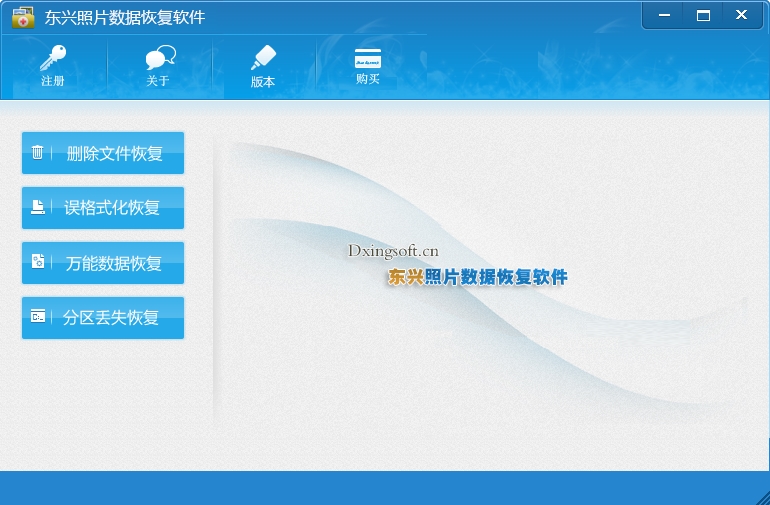Click the partition icon on 分区丢失恢复

coord(38,317)
